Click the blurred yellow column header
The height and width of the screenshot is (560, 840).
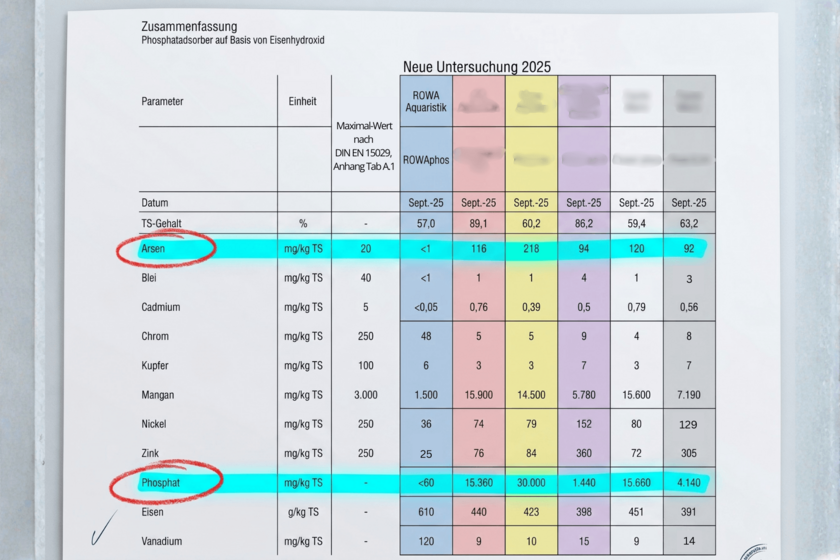click(531, 101)
